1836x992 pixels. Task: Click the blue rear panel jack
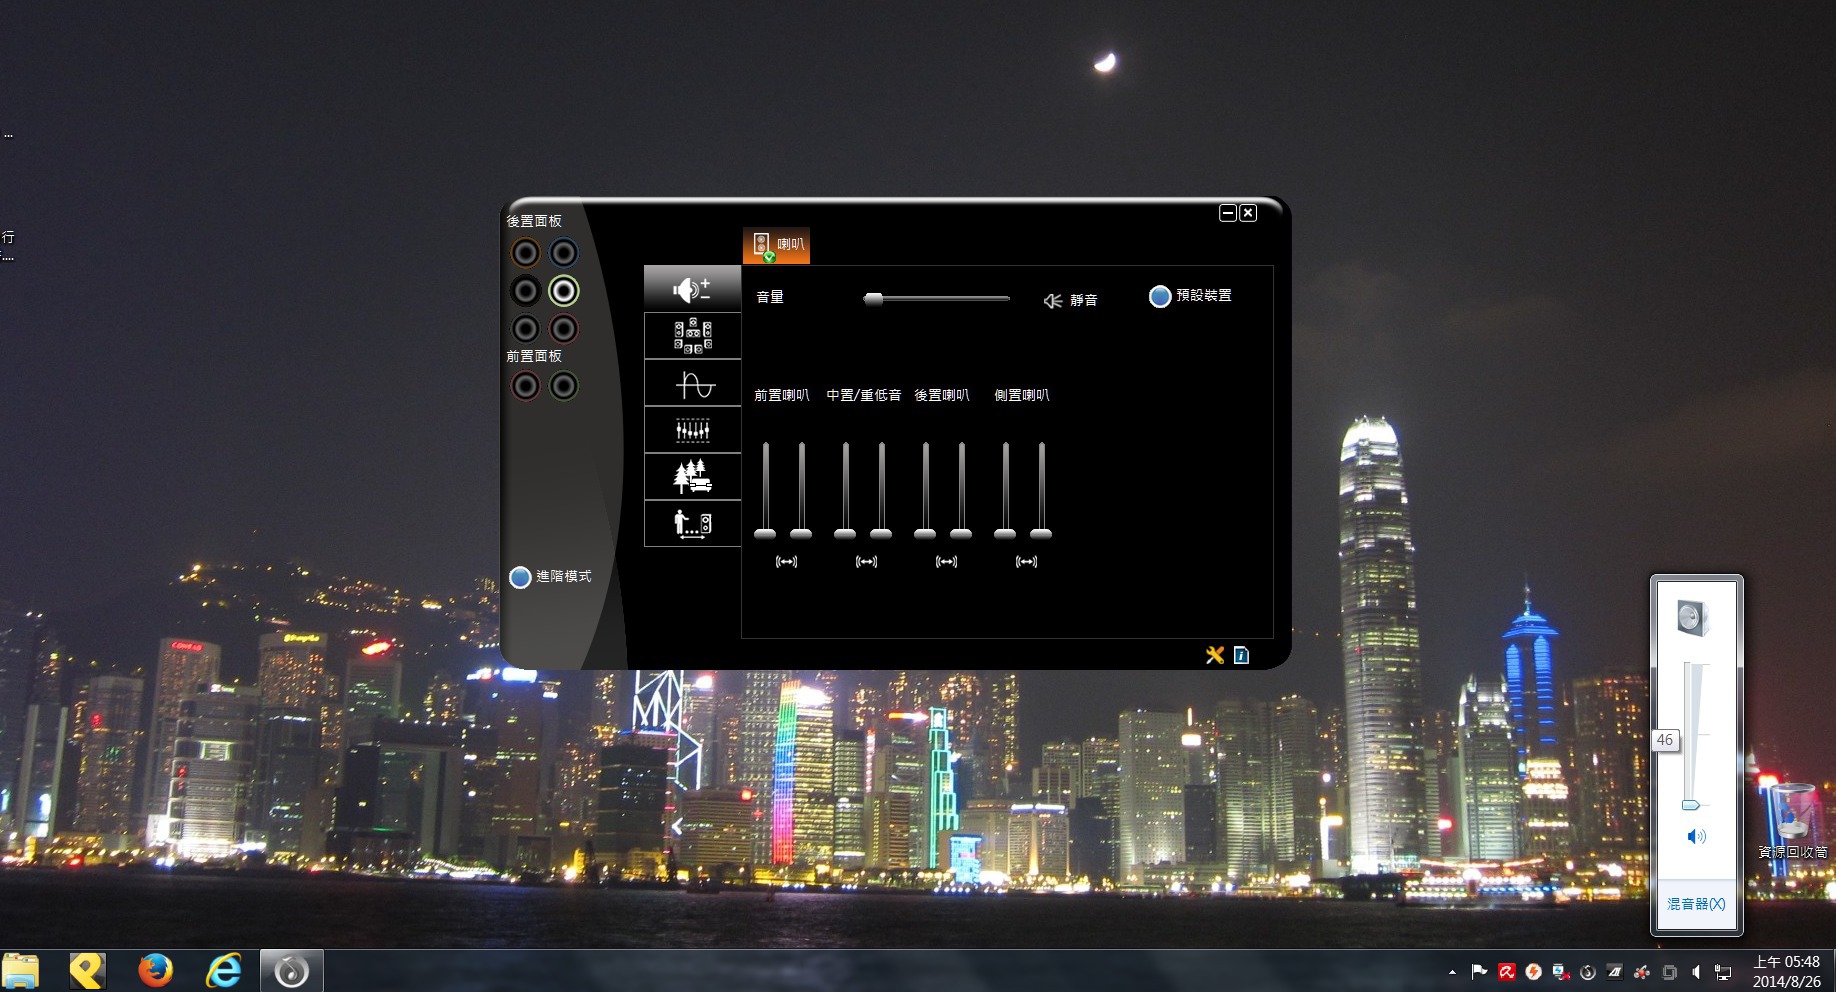point(564,253)
